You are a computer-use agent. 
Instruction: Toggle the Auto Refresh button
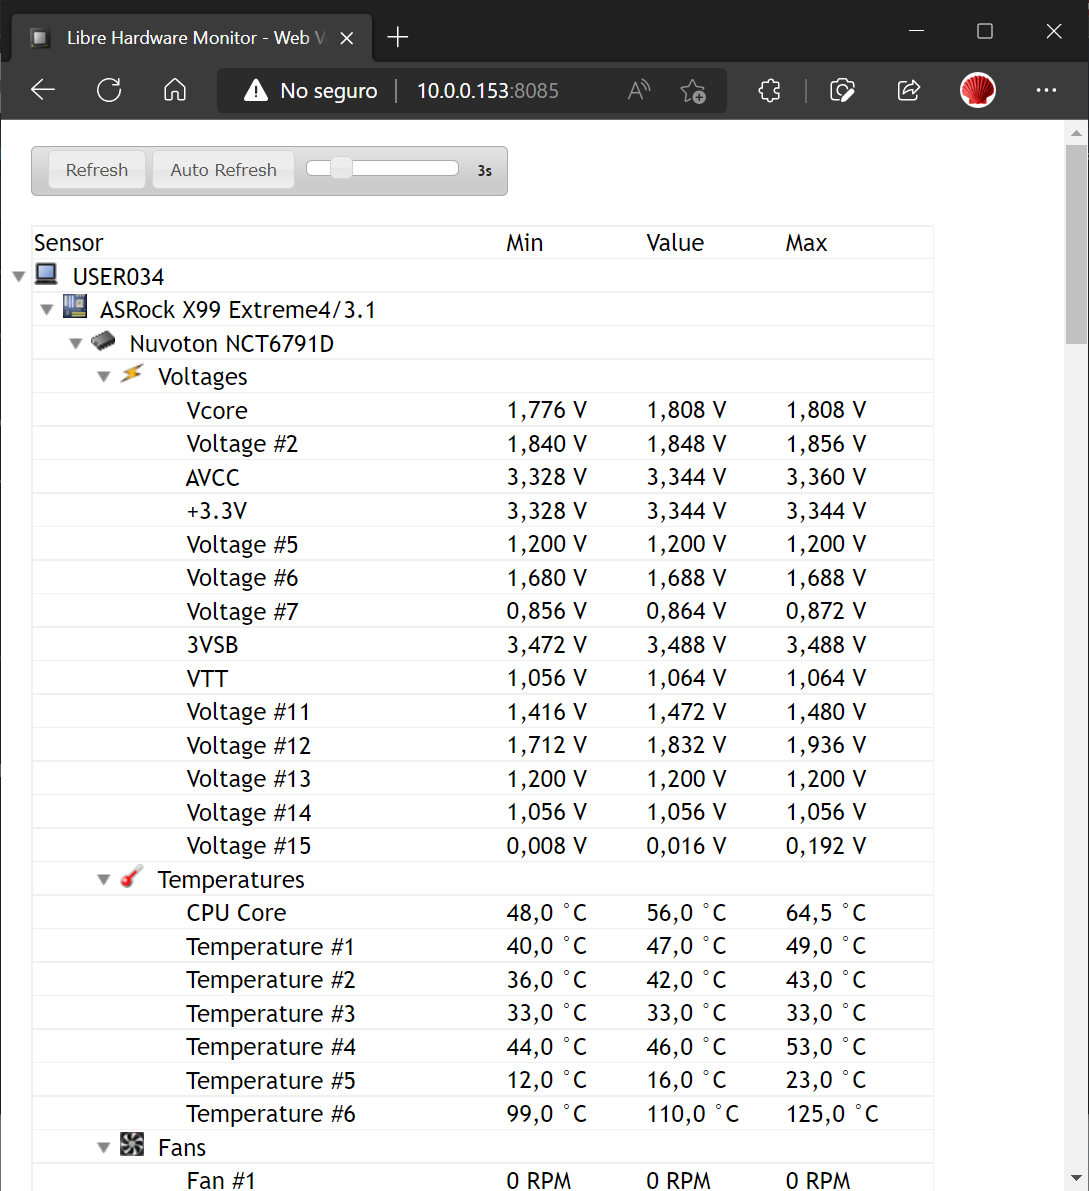pos(223,170)
